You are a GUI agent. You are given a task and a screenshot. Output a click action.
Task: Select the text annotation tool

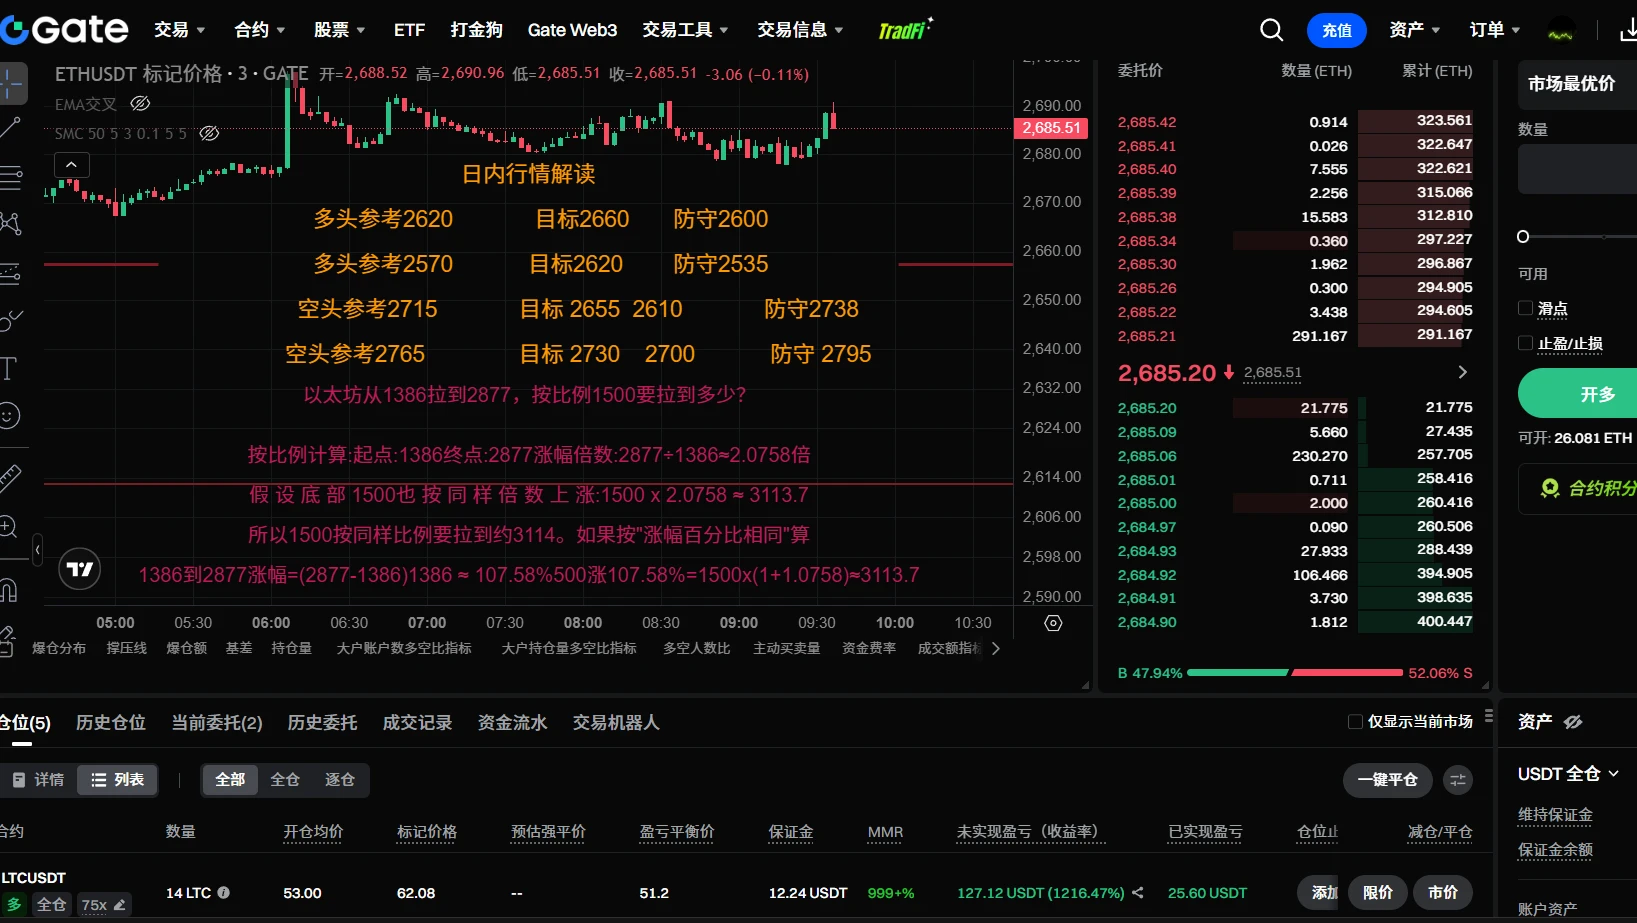click(9, 368)
